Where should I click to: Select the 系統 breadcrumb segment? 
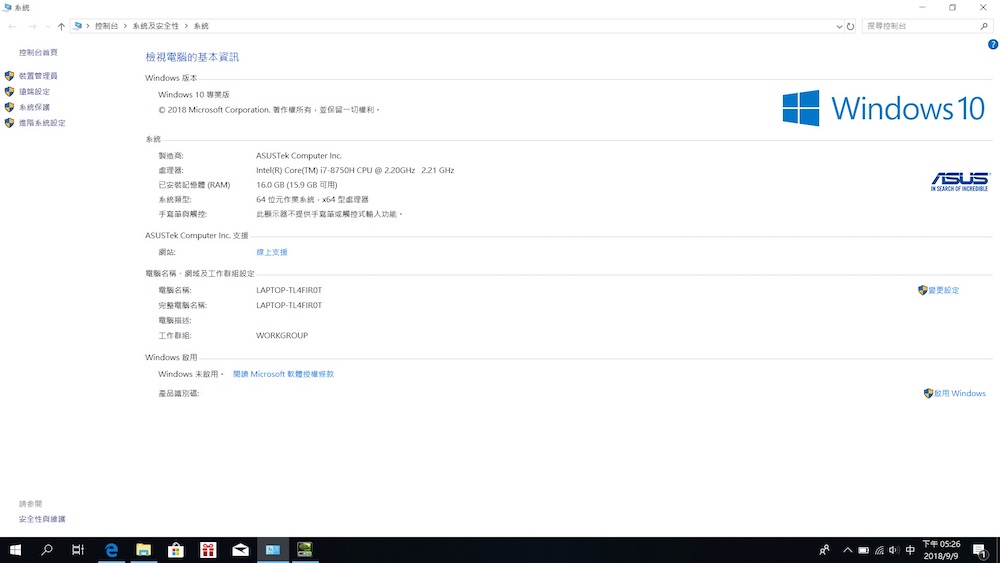pos(201,26)
